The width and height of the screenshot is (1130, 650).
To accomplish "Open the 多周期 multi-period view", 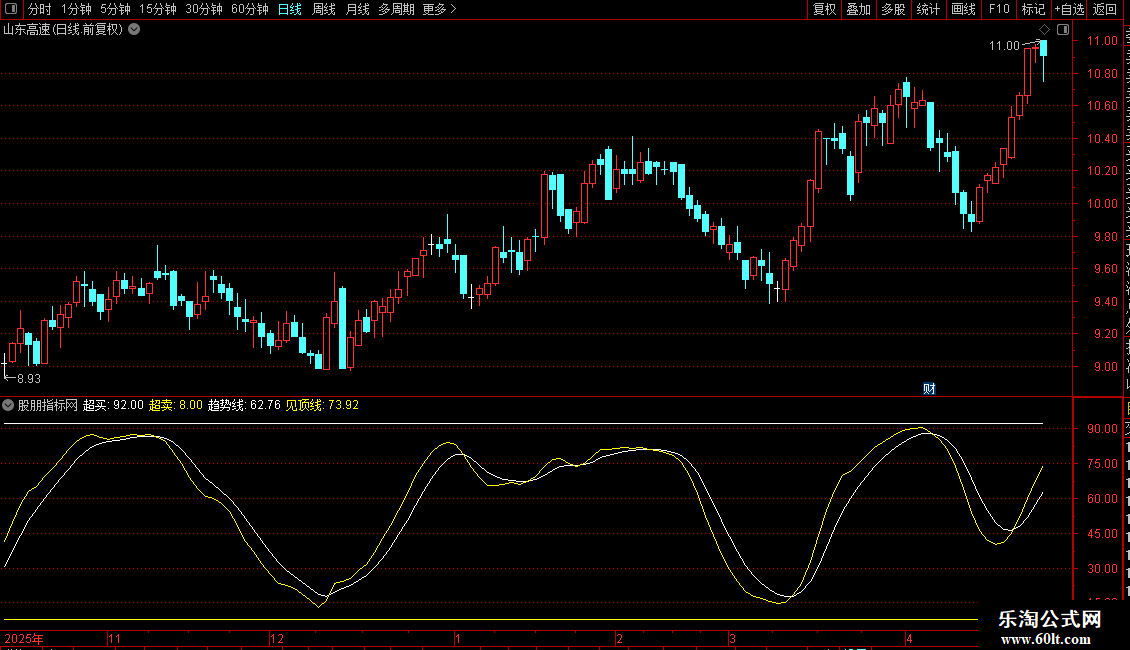I will click(x=396, y=9).
